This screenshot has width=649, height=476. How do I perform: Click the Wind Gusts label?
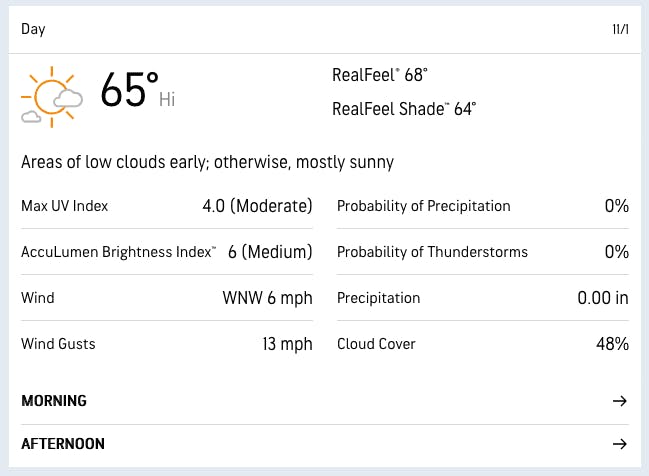[x=58, y=344]
